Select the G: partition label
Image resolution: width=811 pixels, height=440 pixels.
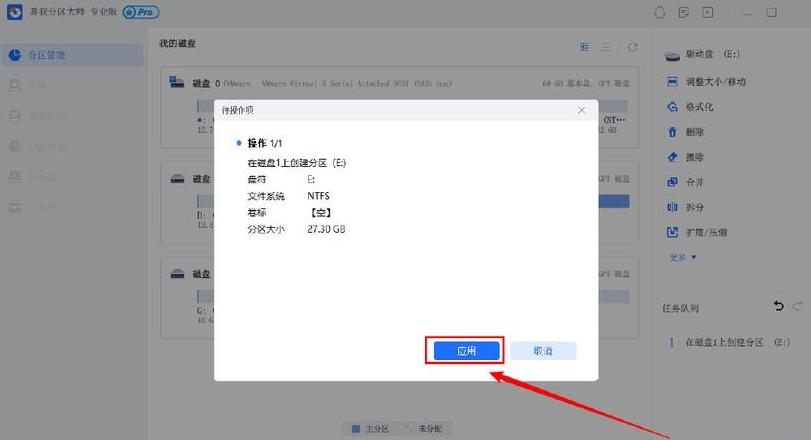tap(201, 310)
